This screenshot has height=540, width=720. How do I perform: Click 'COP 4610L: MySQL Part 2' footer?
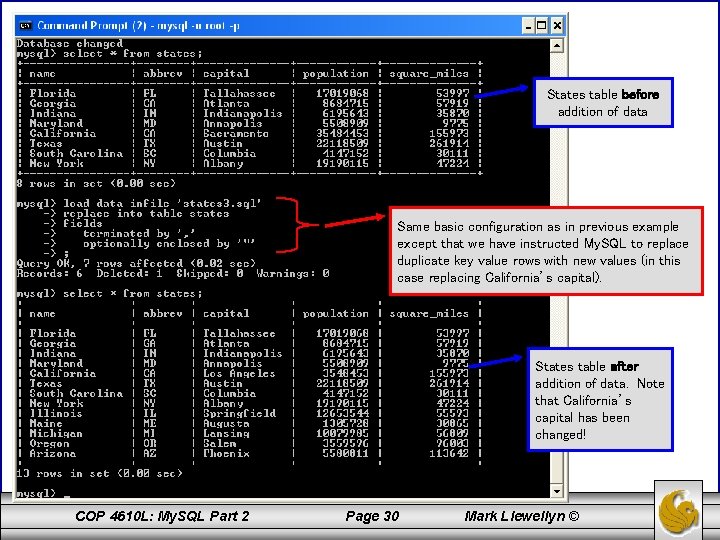(162, 517)
